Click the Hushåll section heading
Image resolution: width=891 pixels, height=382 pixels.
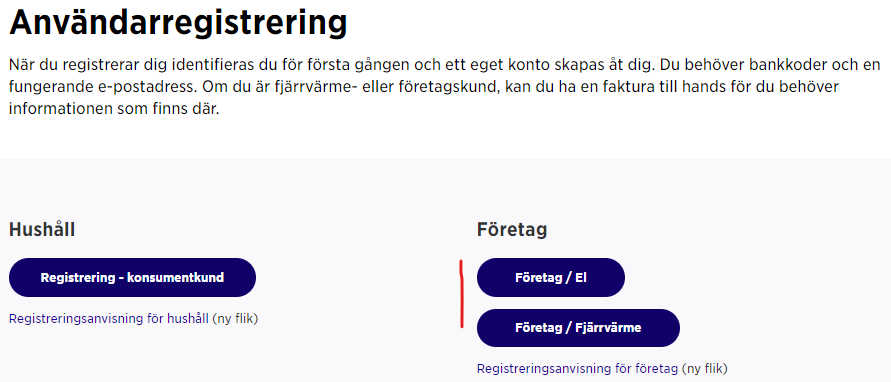[x=42, y=230]
